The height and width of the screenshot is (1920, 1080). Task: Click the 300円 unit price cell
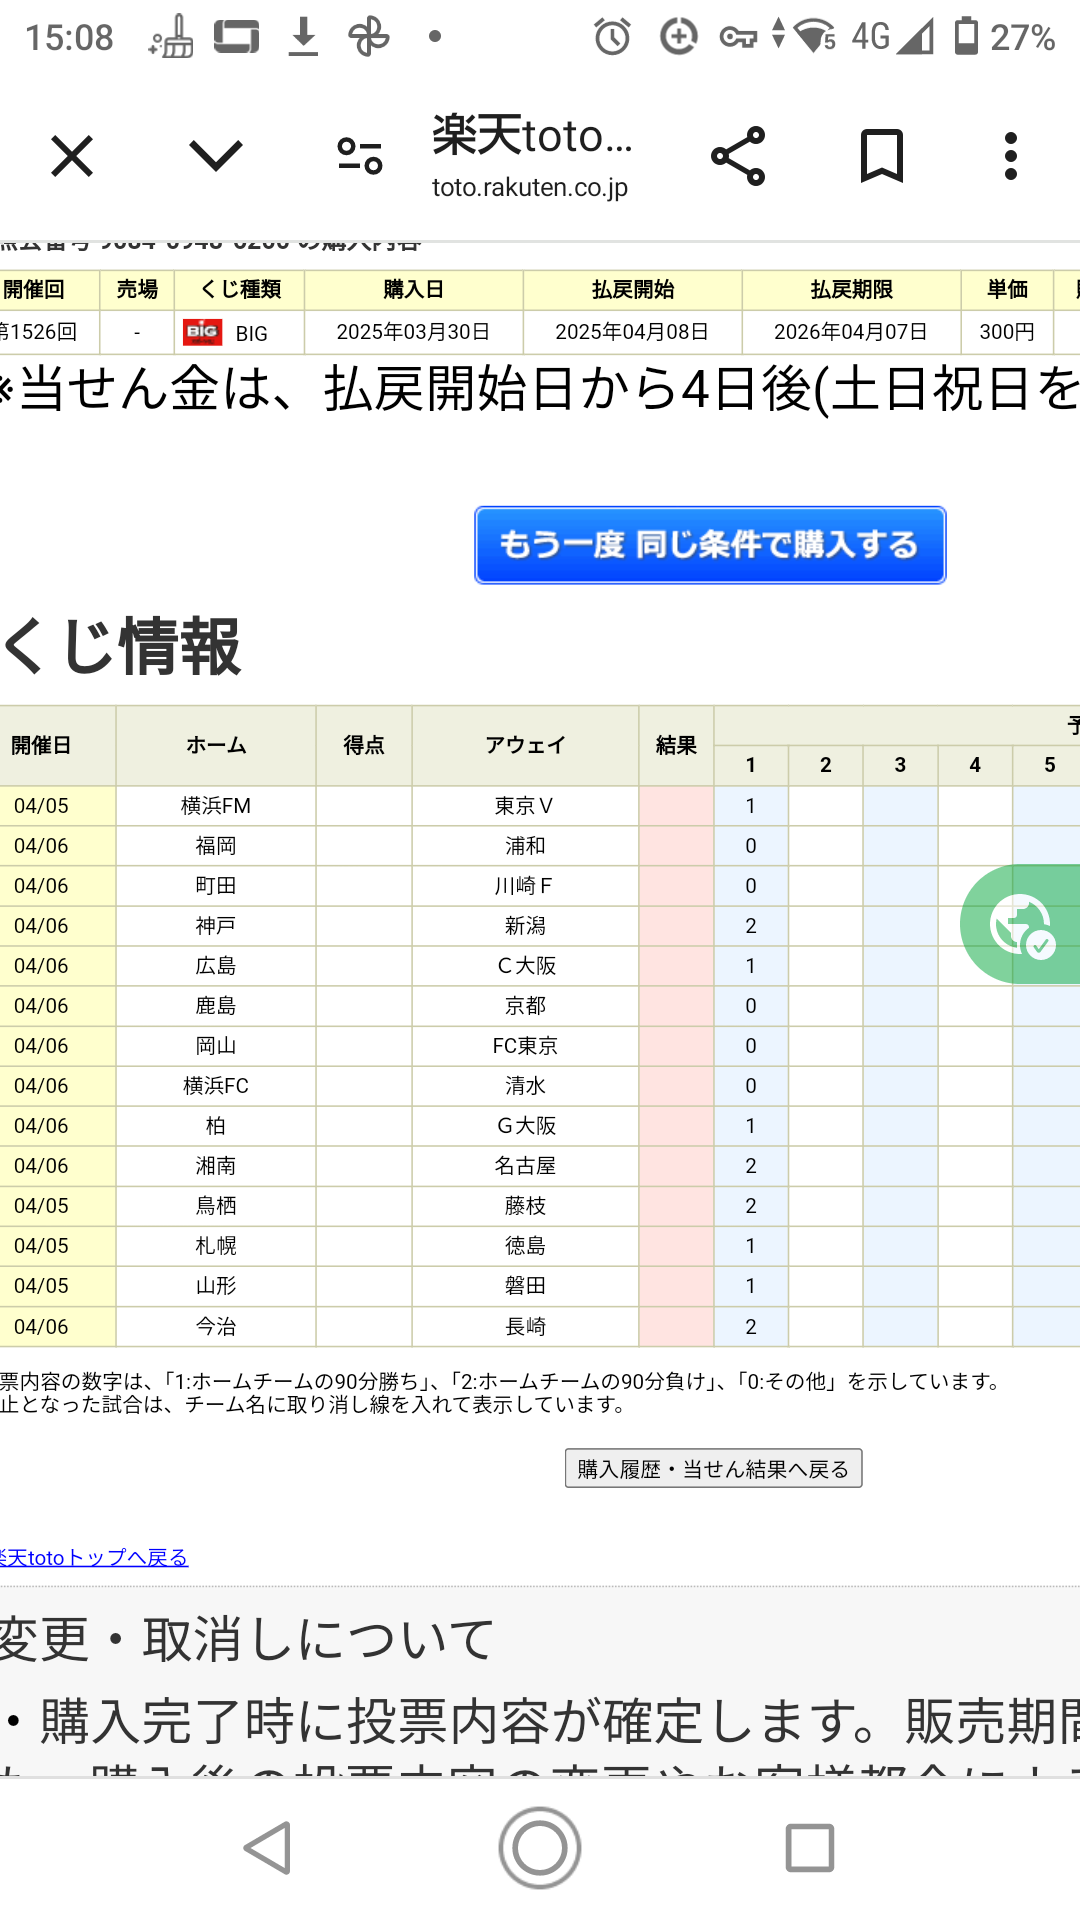[1007, 332]
